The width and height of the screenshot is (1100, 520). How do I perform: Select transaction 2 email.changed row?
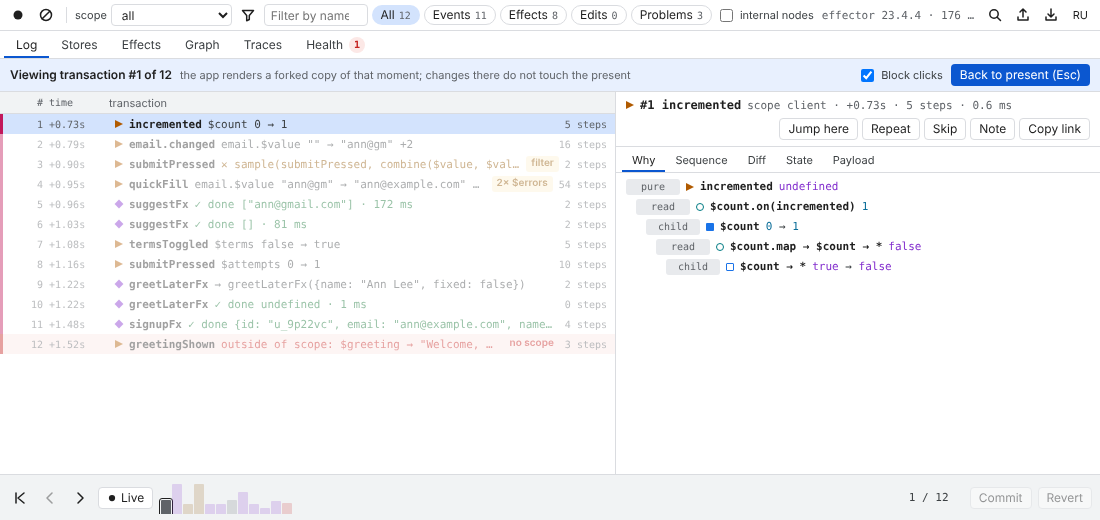[307, 145]
